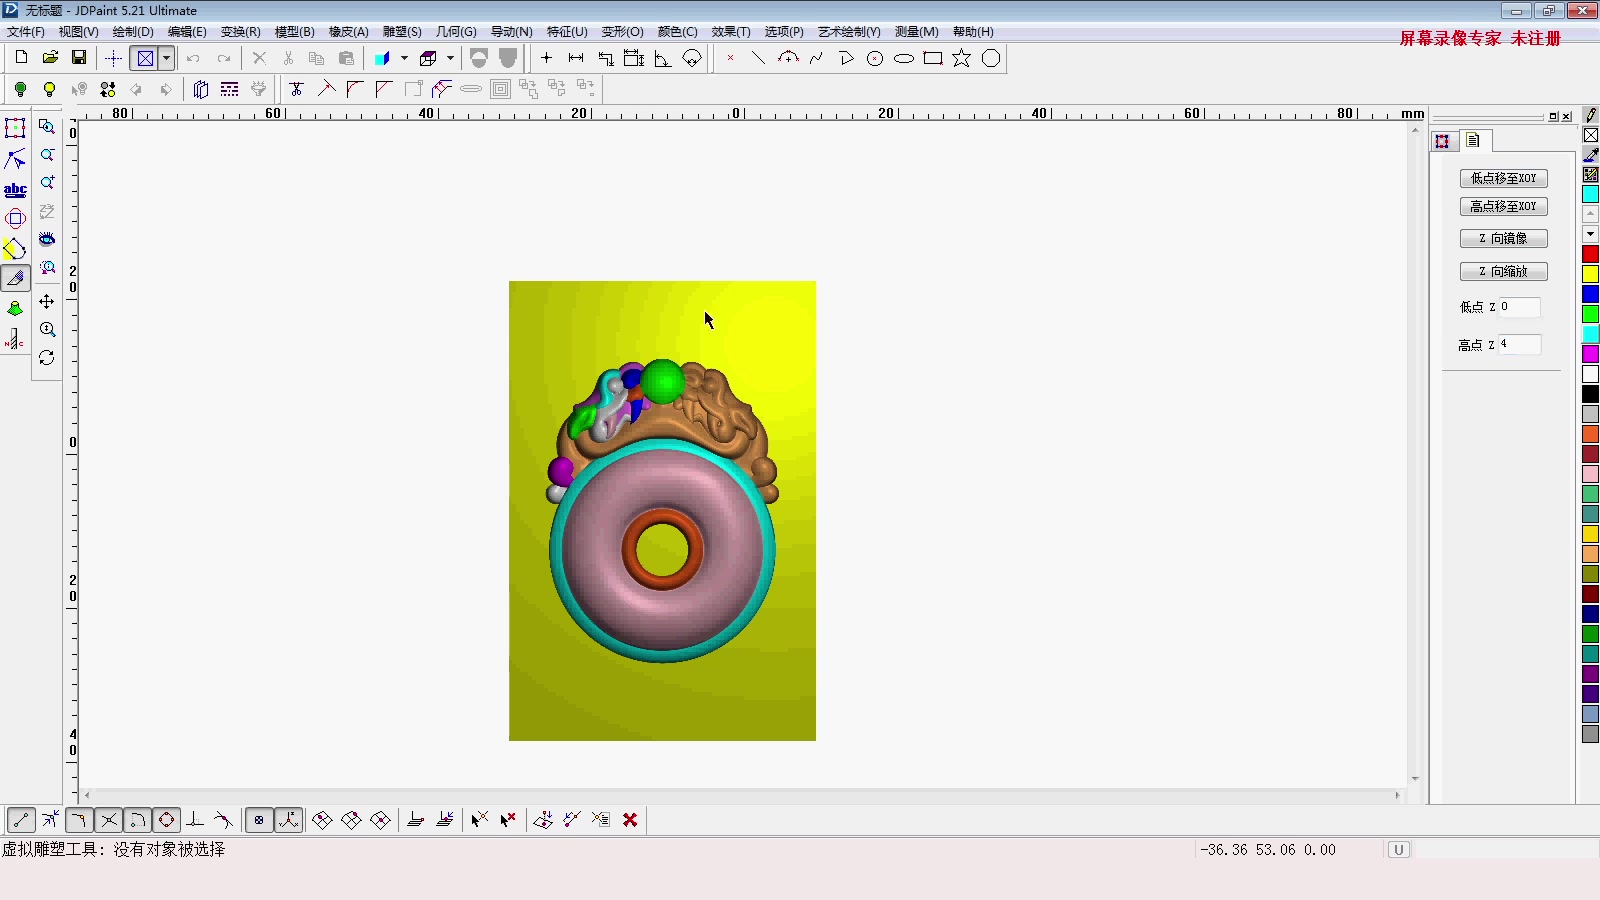Select the selection box tool in left sidebar
The width and height of the screenshot is (1600, 900).
(15, 128)
